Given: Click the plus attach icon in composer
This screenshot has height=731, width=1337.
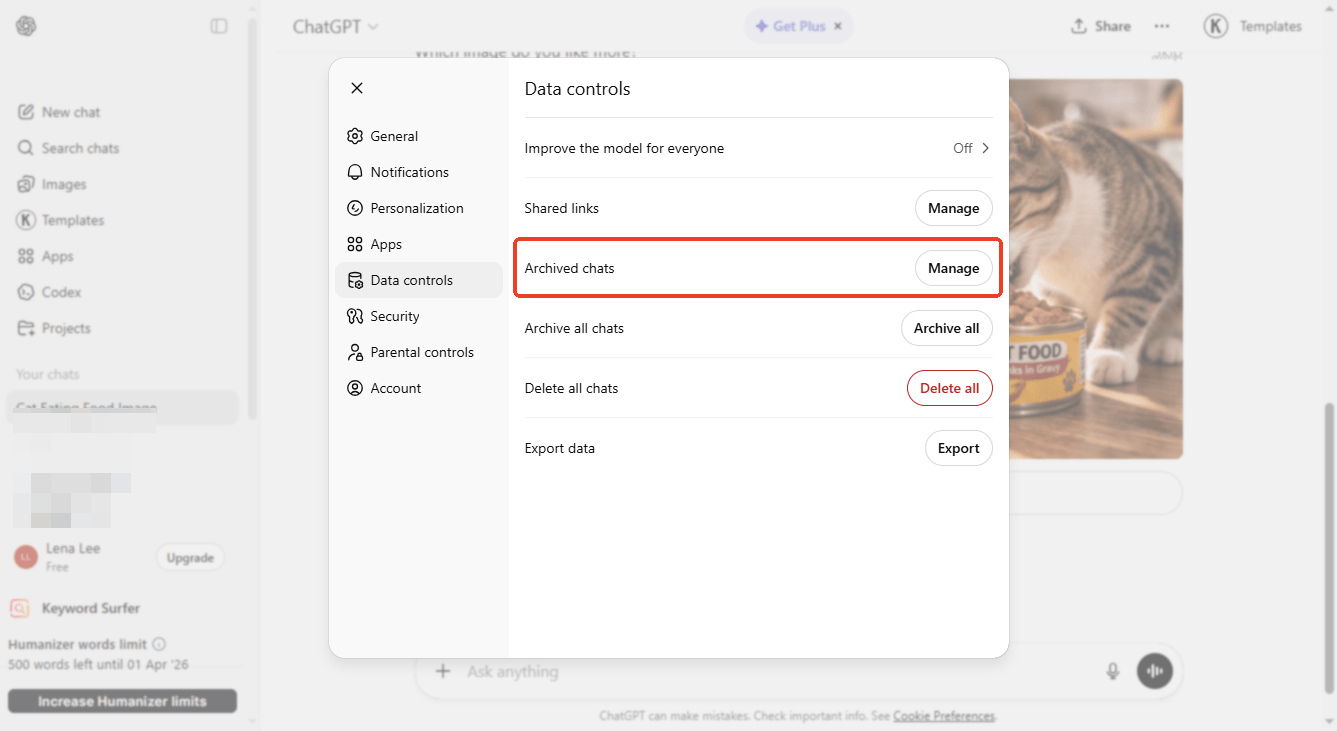Looking at the screenshot, I should coord(443,671).
